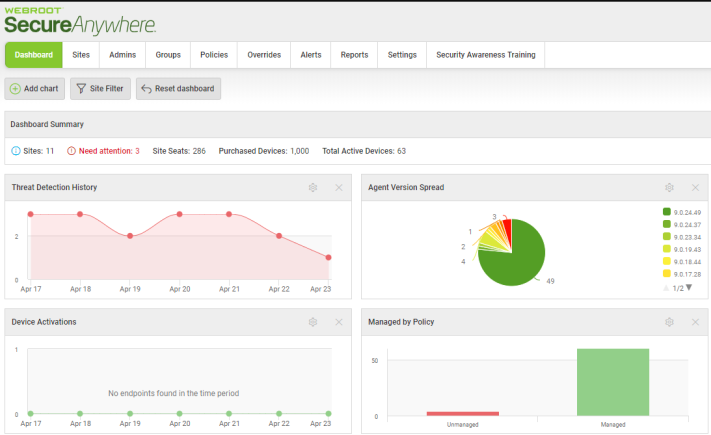The width and height of the screenshot is (711, 435).
Task: Toggle the 9.0.19.43 legend swatch
Action: pyautogui.click(x=667, y=249)
